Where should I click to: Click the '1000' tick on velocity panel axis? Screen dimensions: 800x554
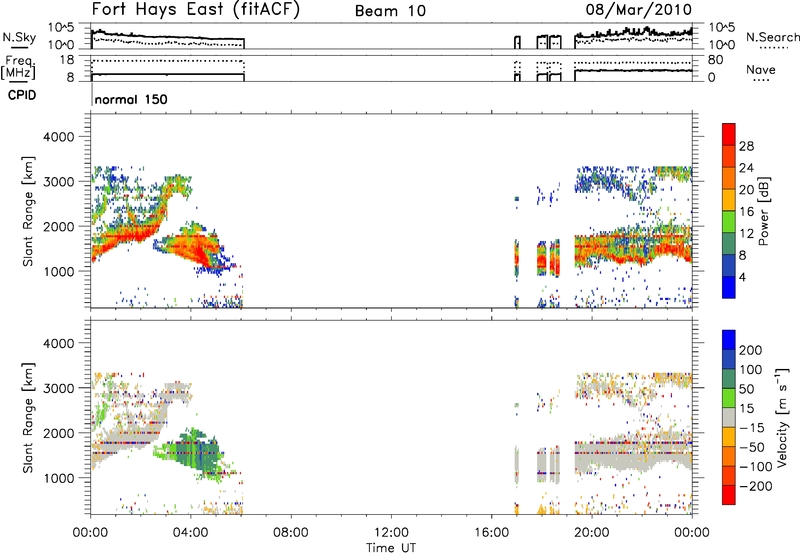point(58,478)
